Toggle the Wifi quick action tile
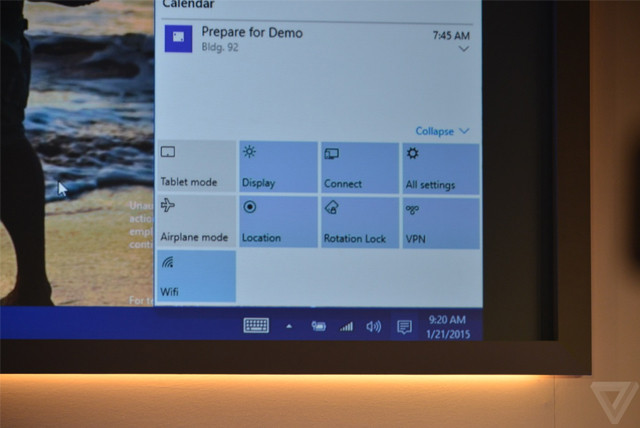 pyautogui.click(x=196, y=276)
